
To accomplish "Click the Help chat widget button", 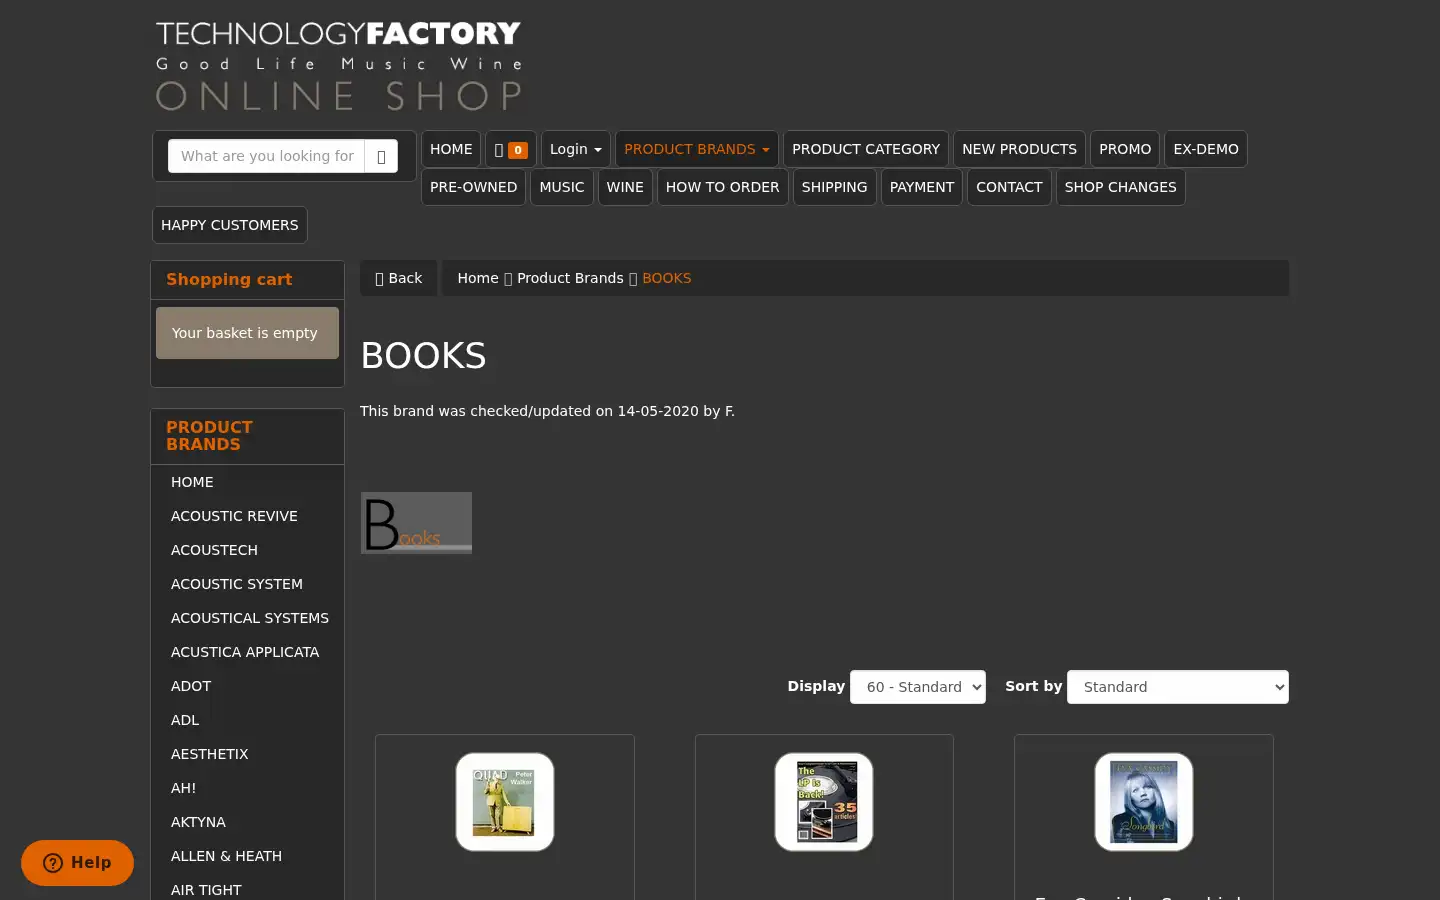I will point(78,863).
